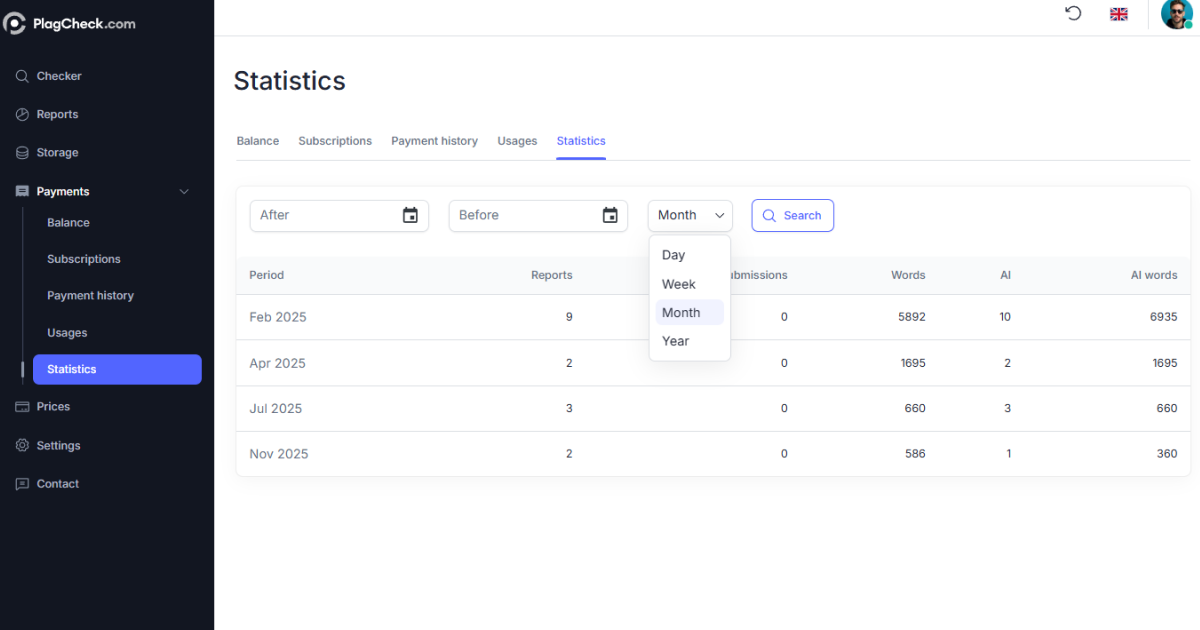Screen dimensions: 1200x630
Task: Collapse the Payments sidebar section chevron
Action: pyautogui.click(x=183, y=191)
